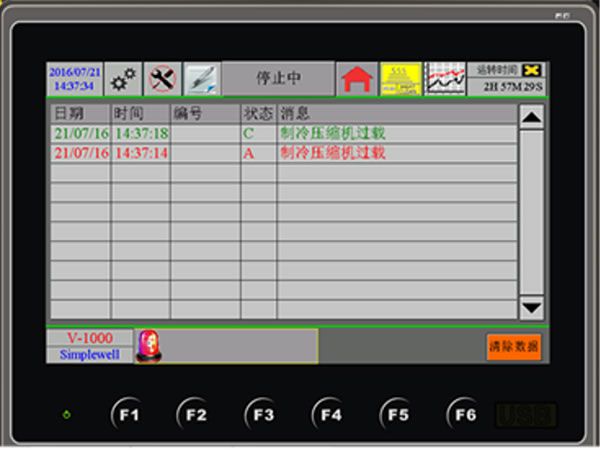This screenshot has width=600, height=450.
Task: Open the yellow program steps icon
Action: [x=401, y=79]
